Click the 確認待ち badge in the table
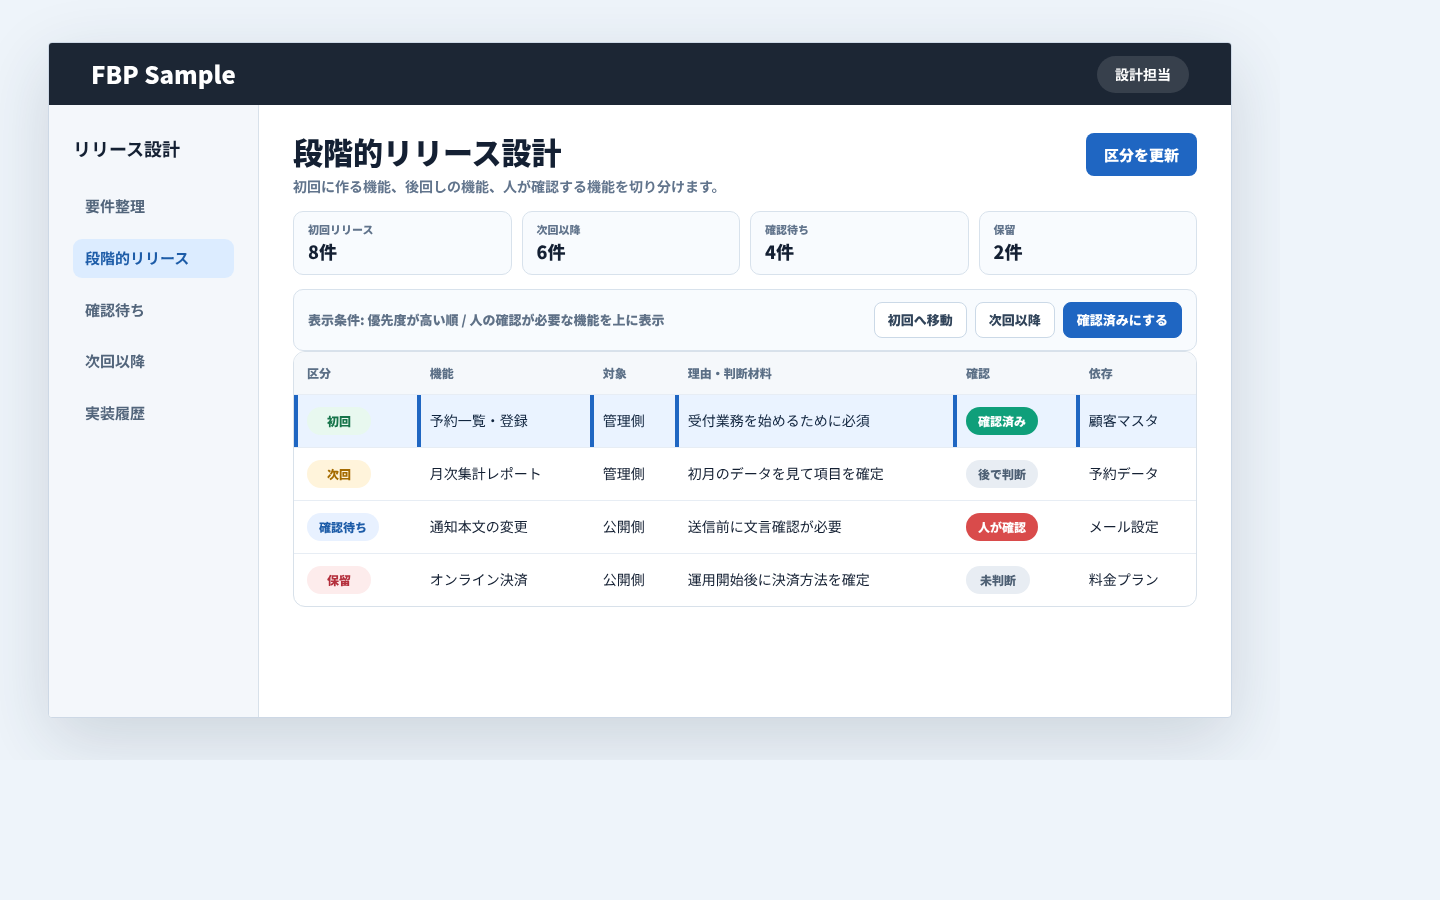This screenshot has height=900, width=1440. click(x=343, y=527)
